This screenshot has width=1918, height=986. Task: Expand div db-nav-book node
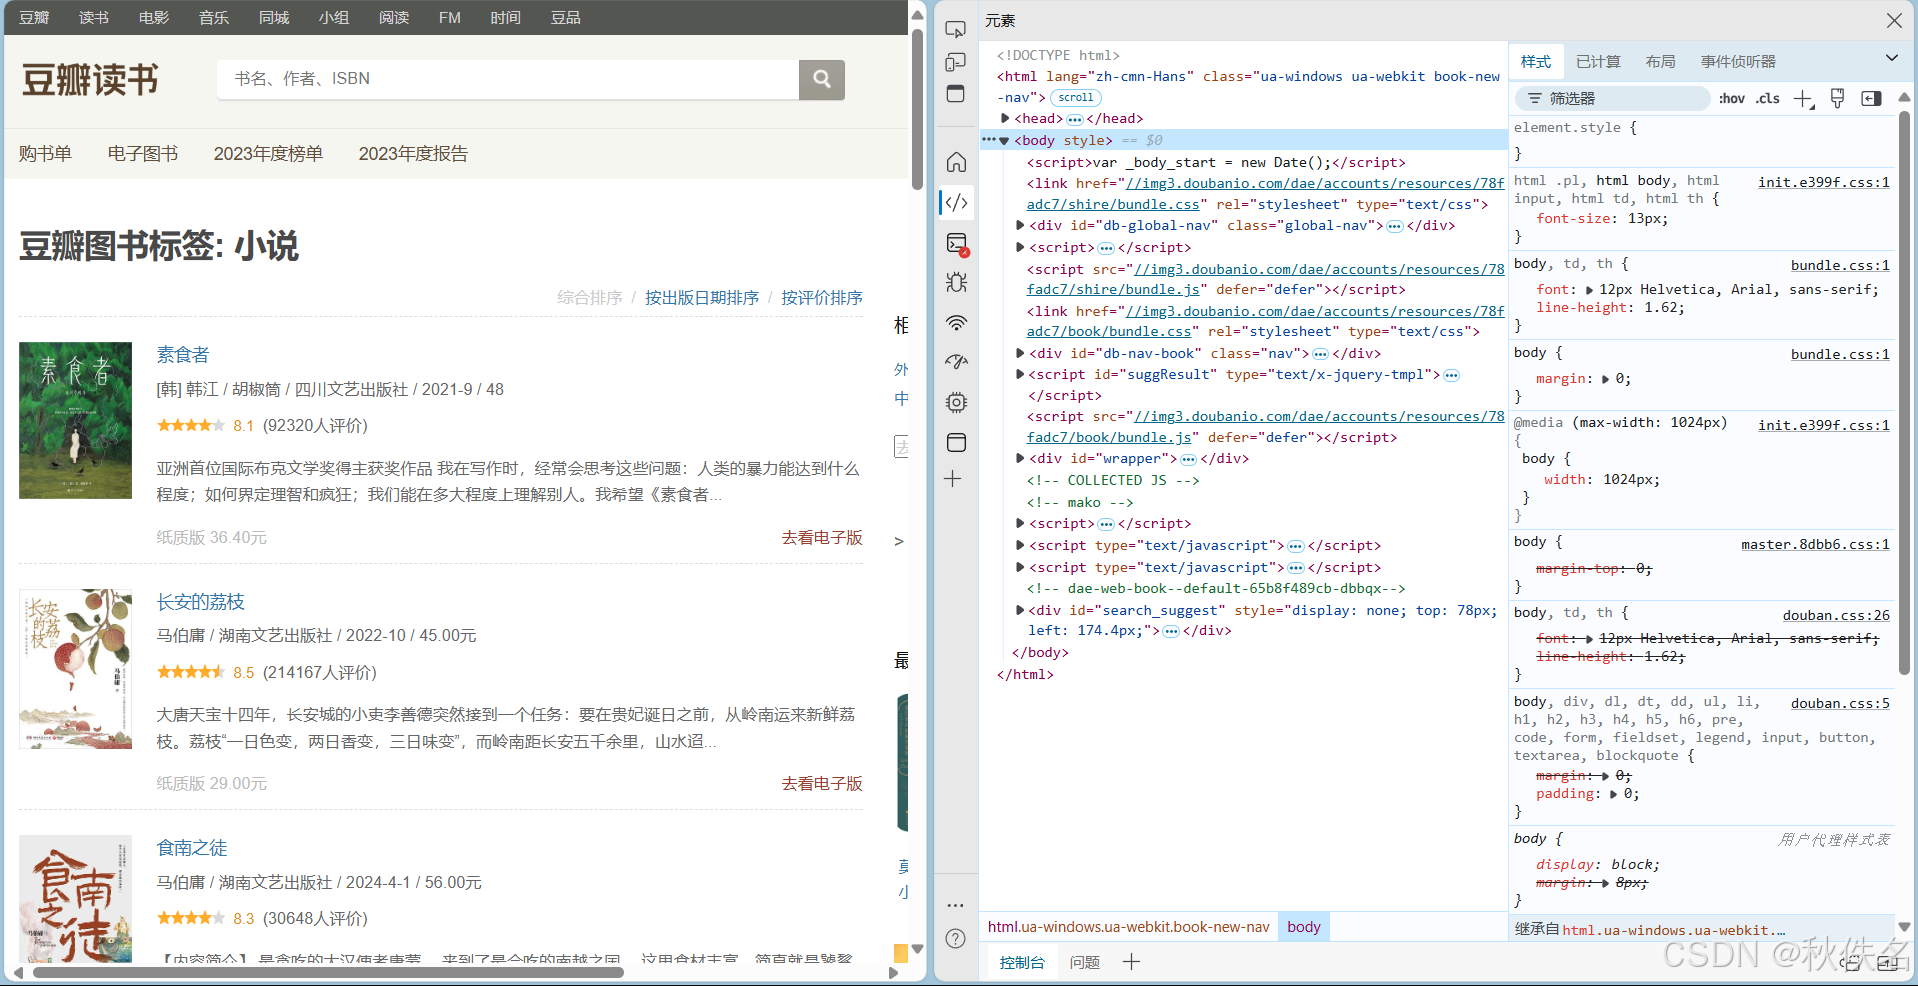click(1020, 353)
